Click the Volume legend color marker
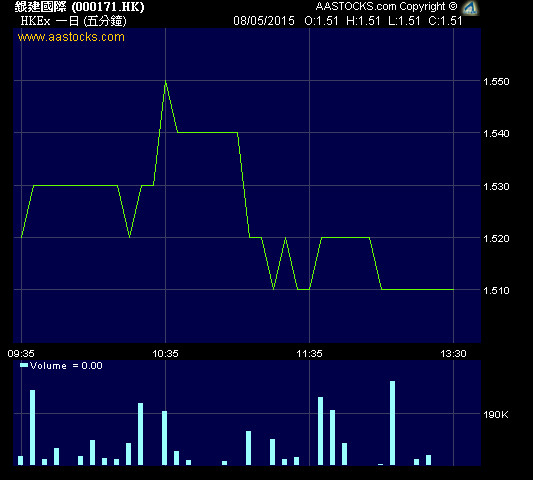 [24, 365]
